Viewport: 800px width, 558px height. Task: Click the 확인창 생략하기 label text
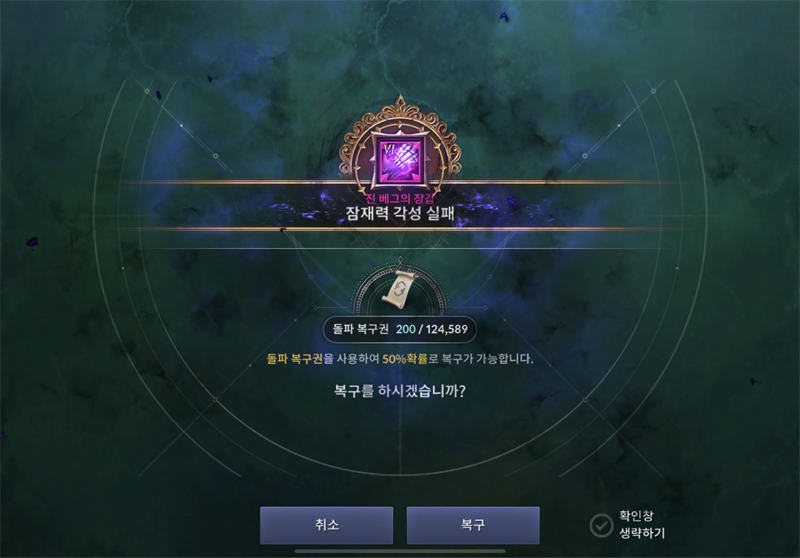pos(642,524)
